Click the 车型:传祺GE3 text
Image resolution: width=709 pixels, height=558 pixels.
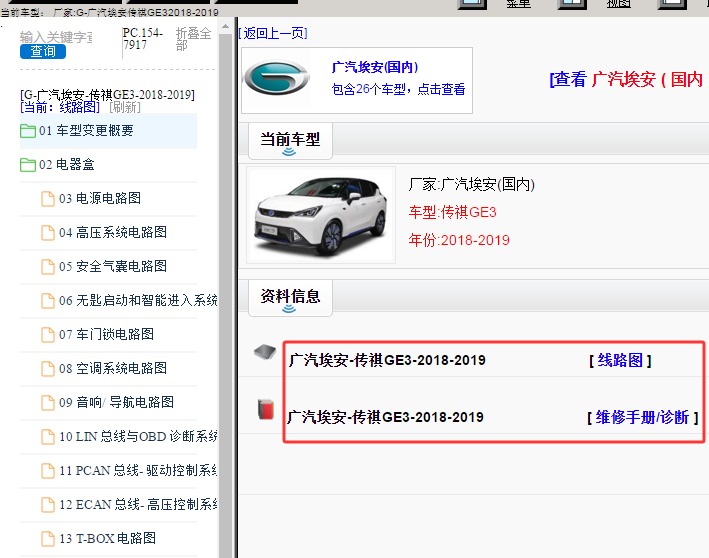pos(452,213)
